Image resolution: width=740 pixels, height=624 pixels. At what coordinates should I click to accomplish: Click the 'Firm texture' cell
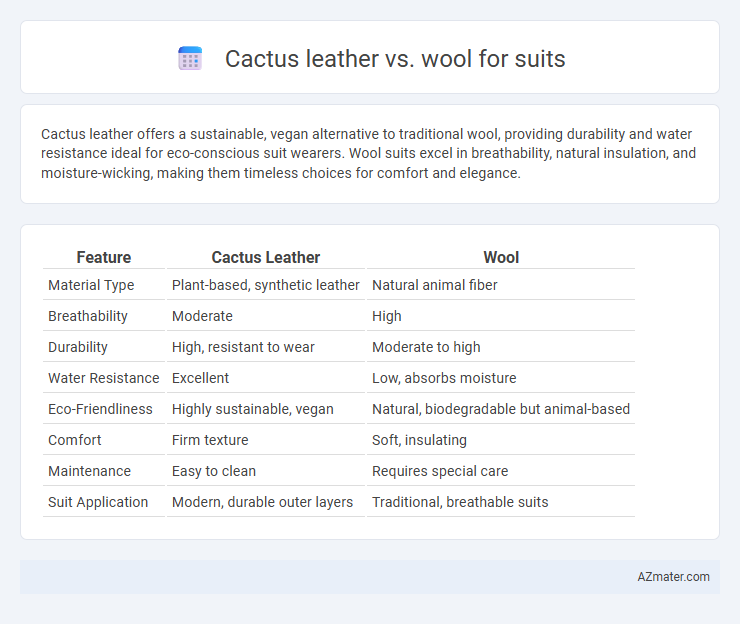(x=210, y=440)
